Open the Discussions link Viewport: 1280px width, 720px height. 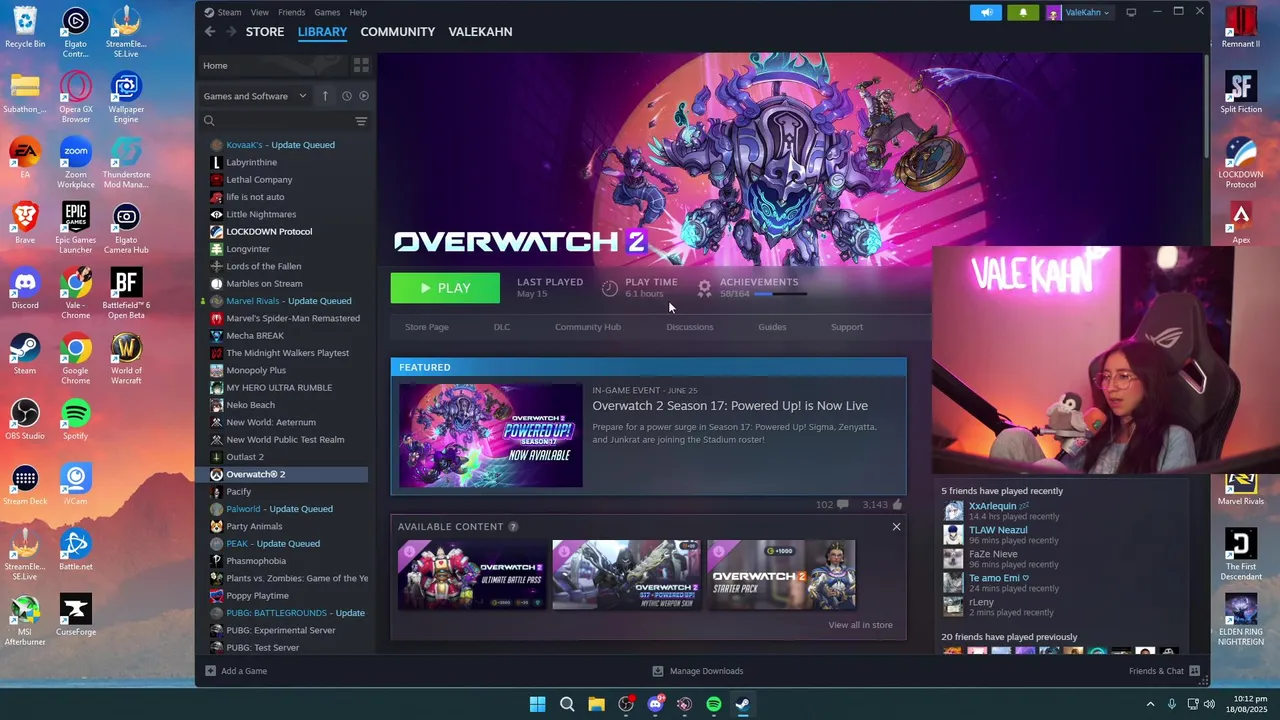point(690,327)
